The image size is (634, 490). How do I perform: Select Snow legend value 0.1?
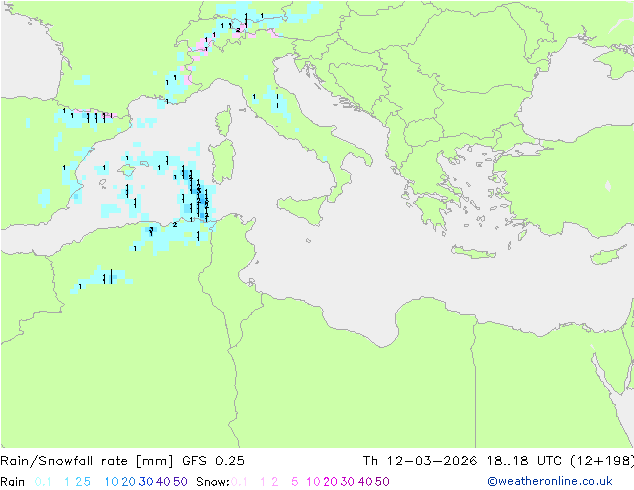click(x=239, y=482)
